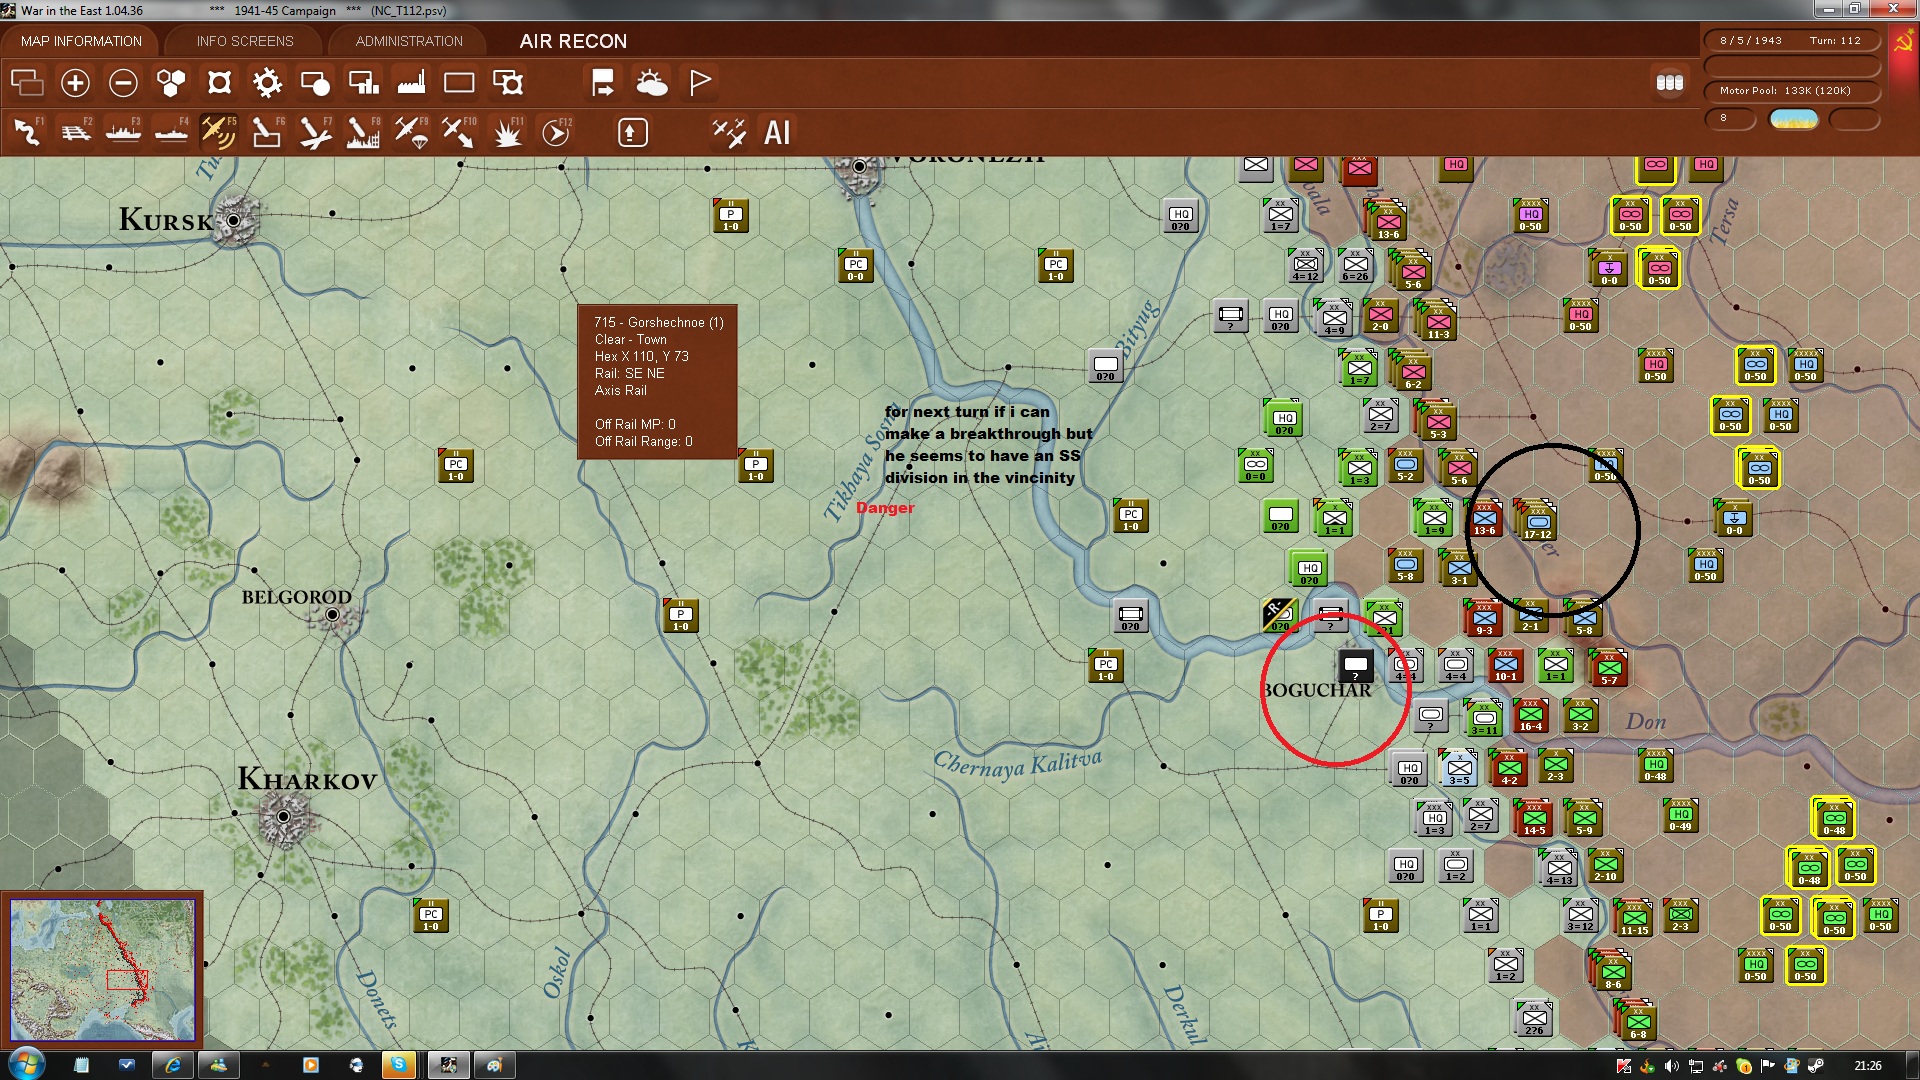This screenshot has height=1080, width=1920.
Task: Toggle the overlapping-windows map view icon
Action: tap(27, 83)
